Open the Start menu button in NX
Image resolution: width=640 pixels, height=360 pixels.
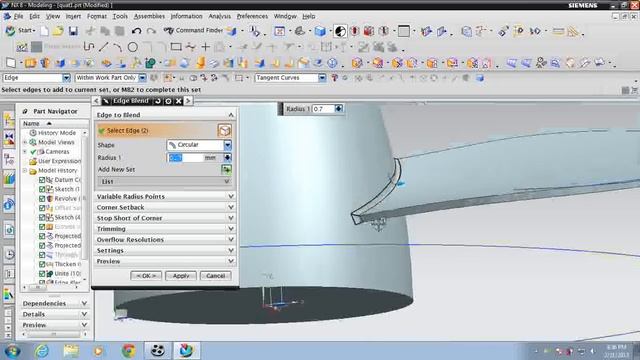tap(20, 31)
